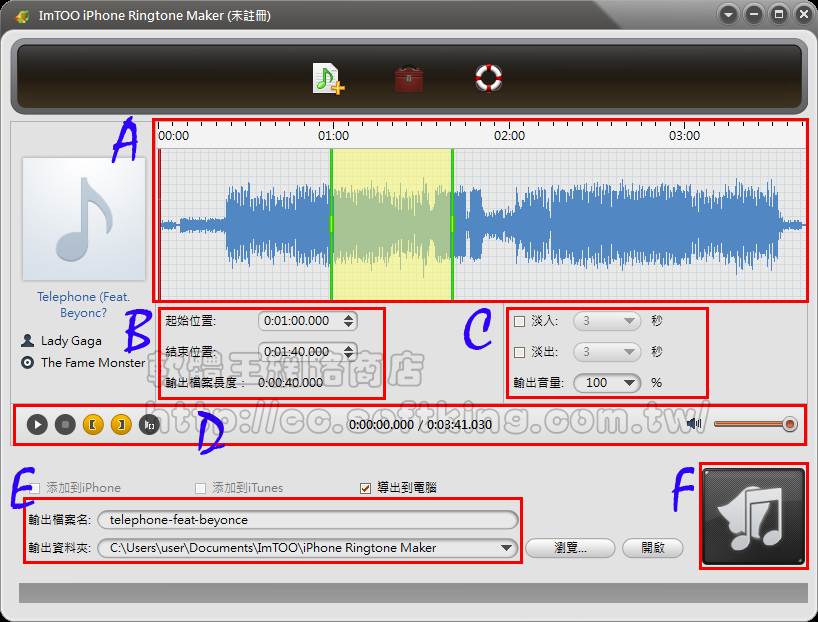Set end point with right bracket button
The width and height of the screenshot is (818, 622).
121,425
